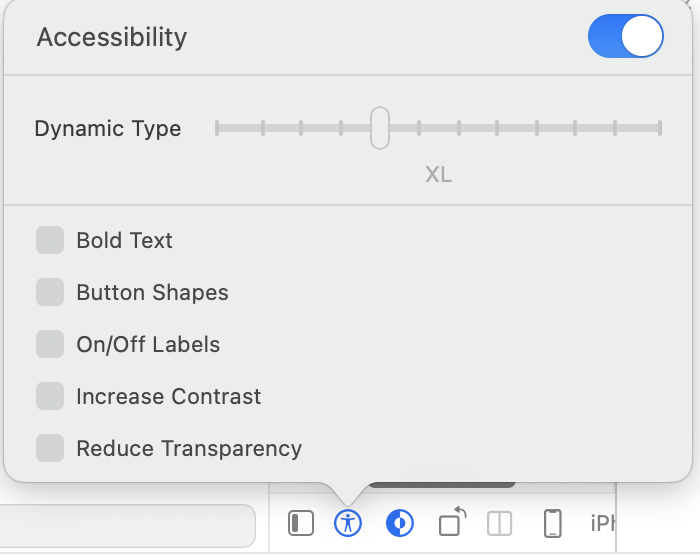700x560 pixels.
Task: Set Dynamic Type to the smallest tick
Action: click(x=217, y=128)
